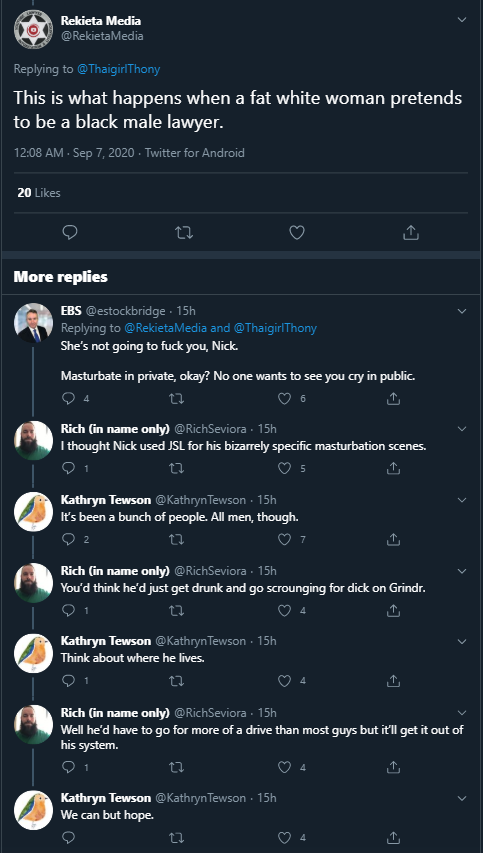
Task: Like the Rekieta Media main tweet
Action: (x=296, y=233)
